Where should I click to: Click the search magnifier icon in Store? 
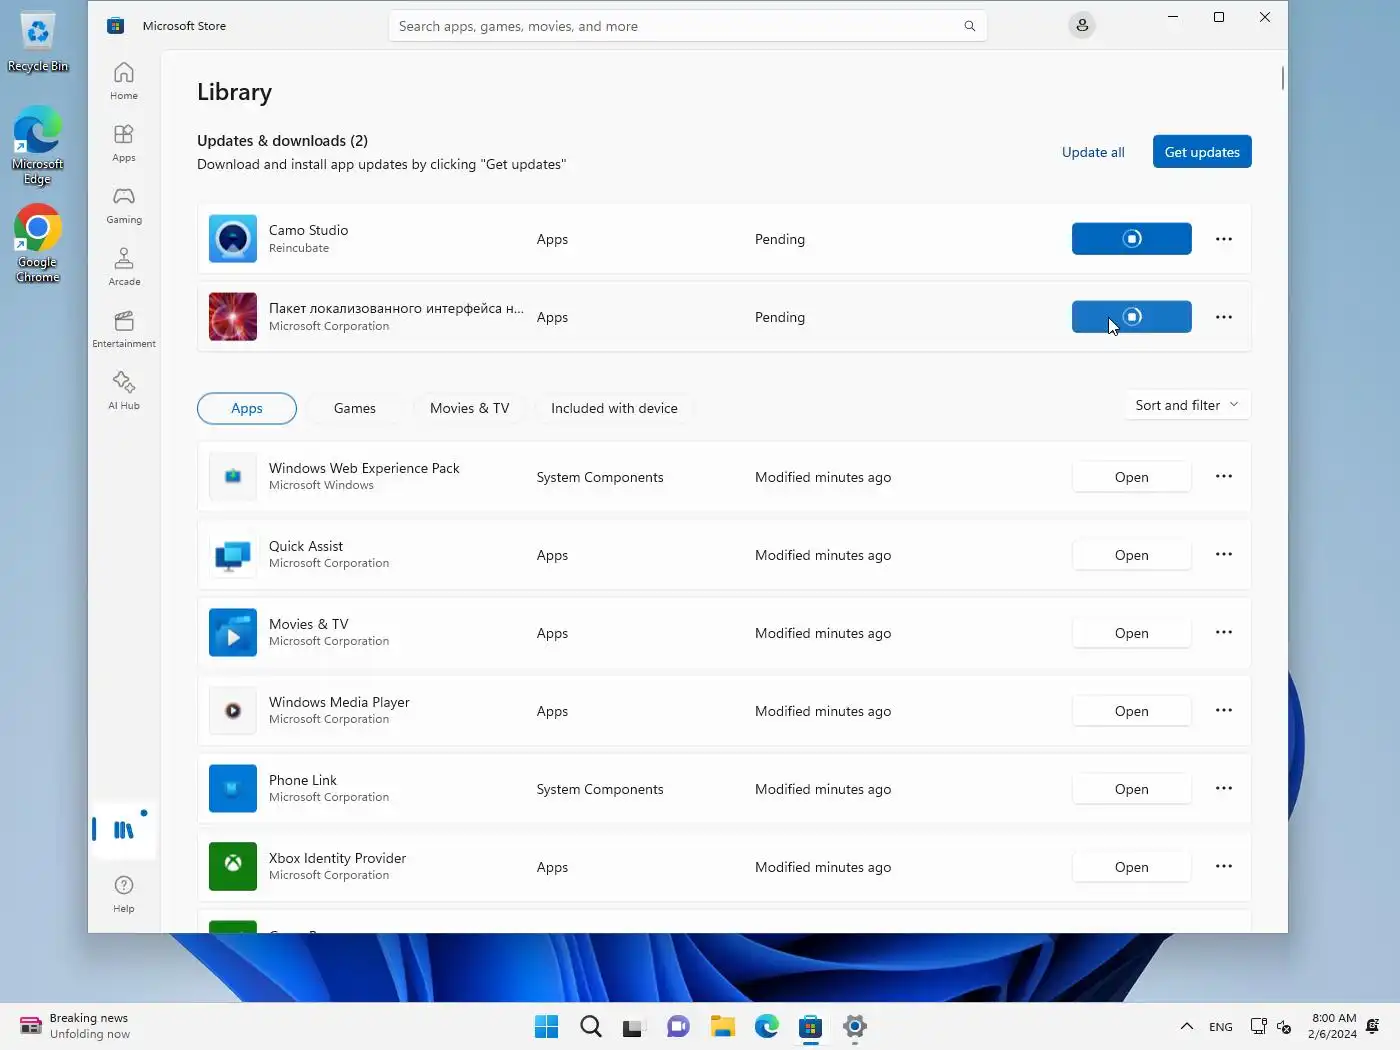969,26
